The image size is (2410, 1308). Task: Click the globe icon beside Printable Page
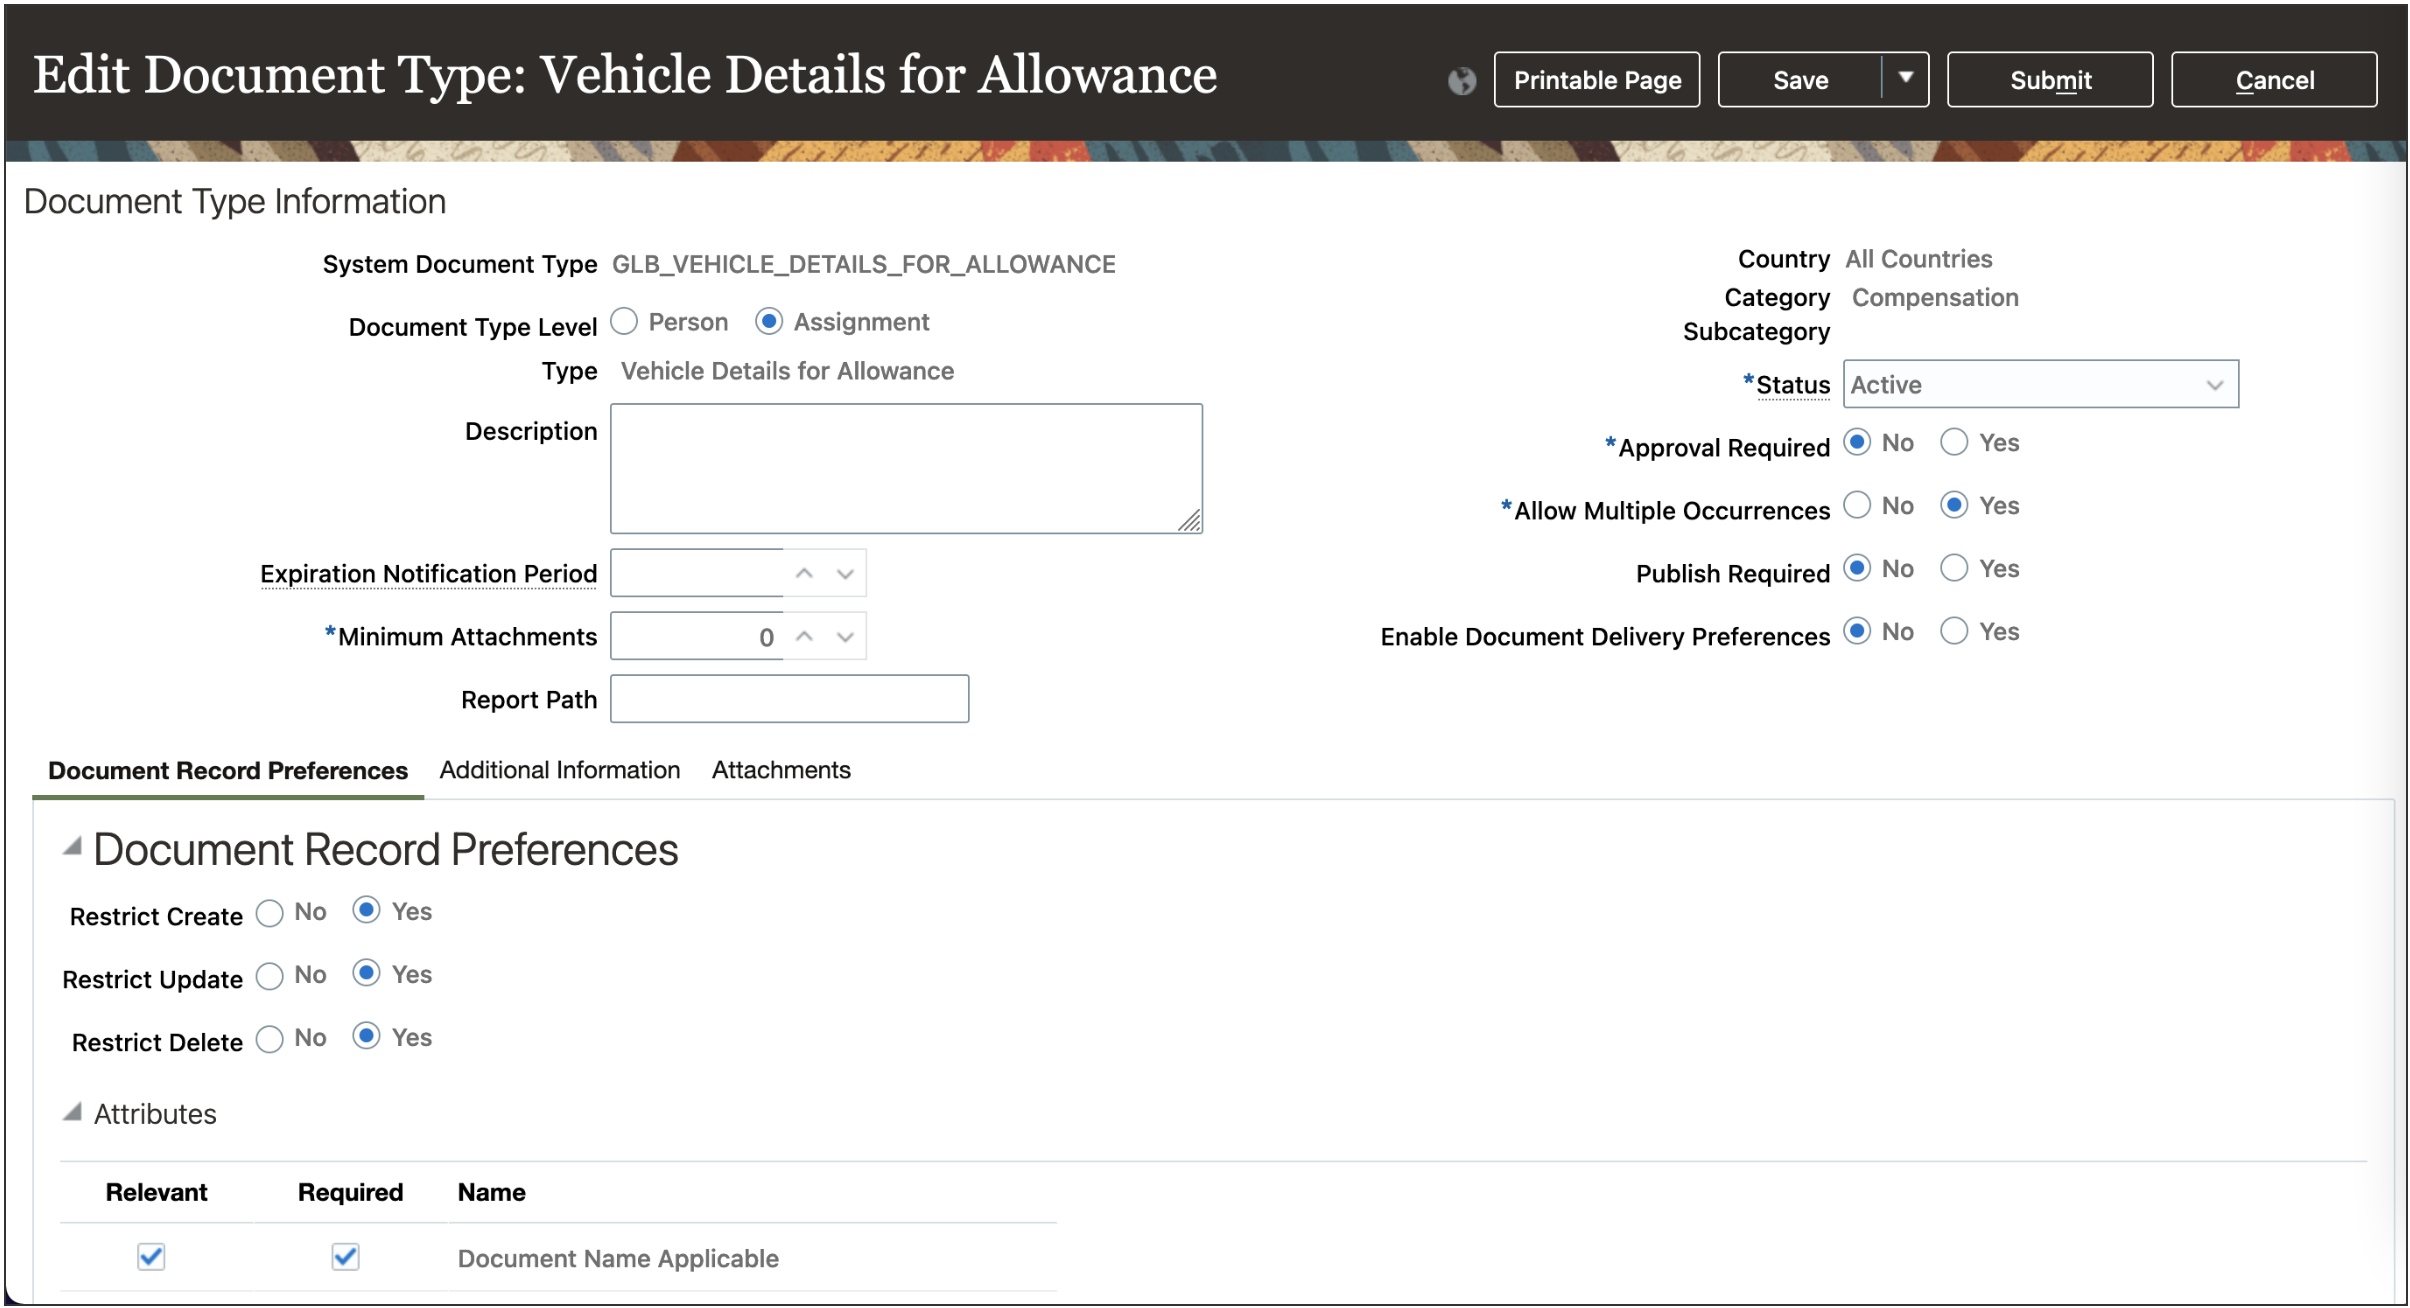pos(1461,80)
